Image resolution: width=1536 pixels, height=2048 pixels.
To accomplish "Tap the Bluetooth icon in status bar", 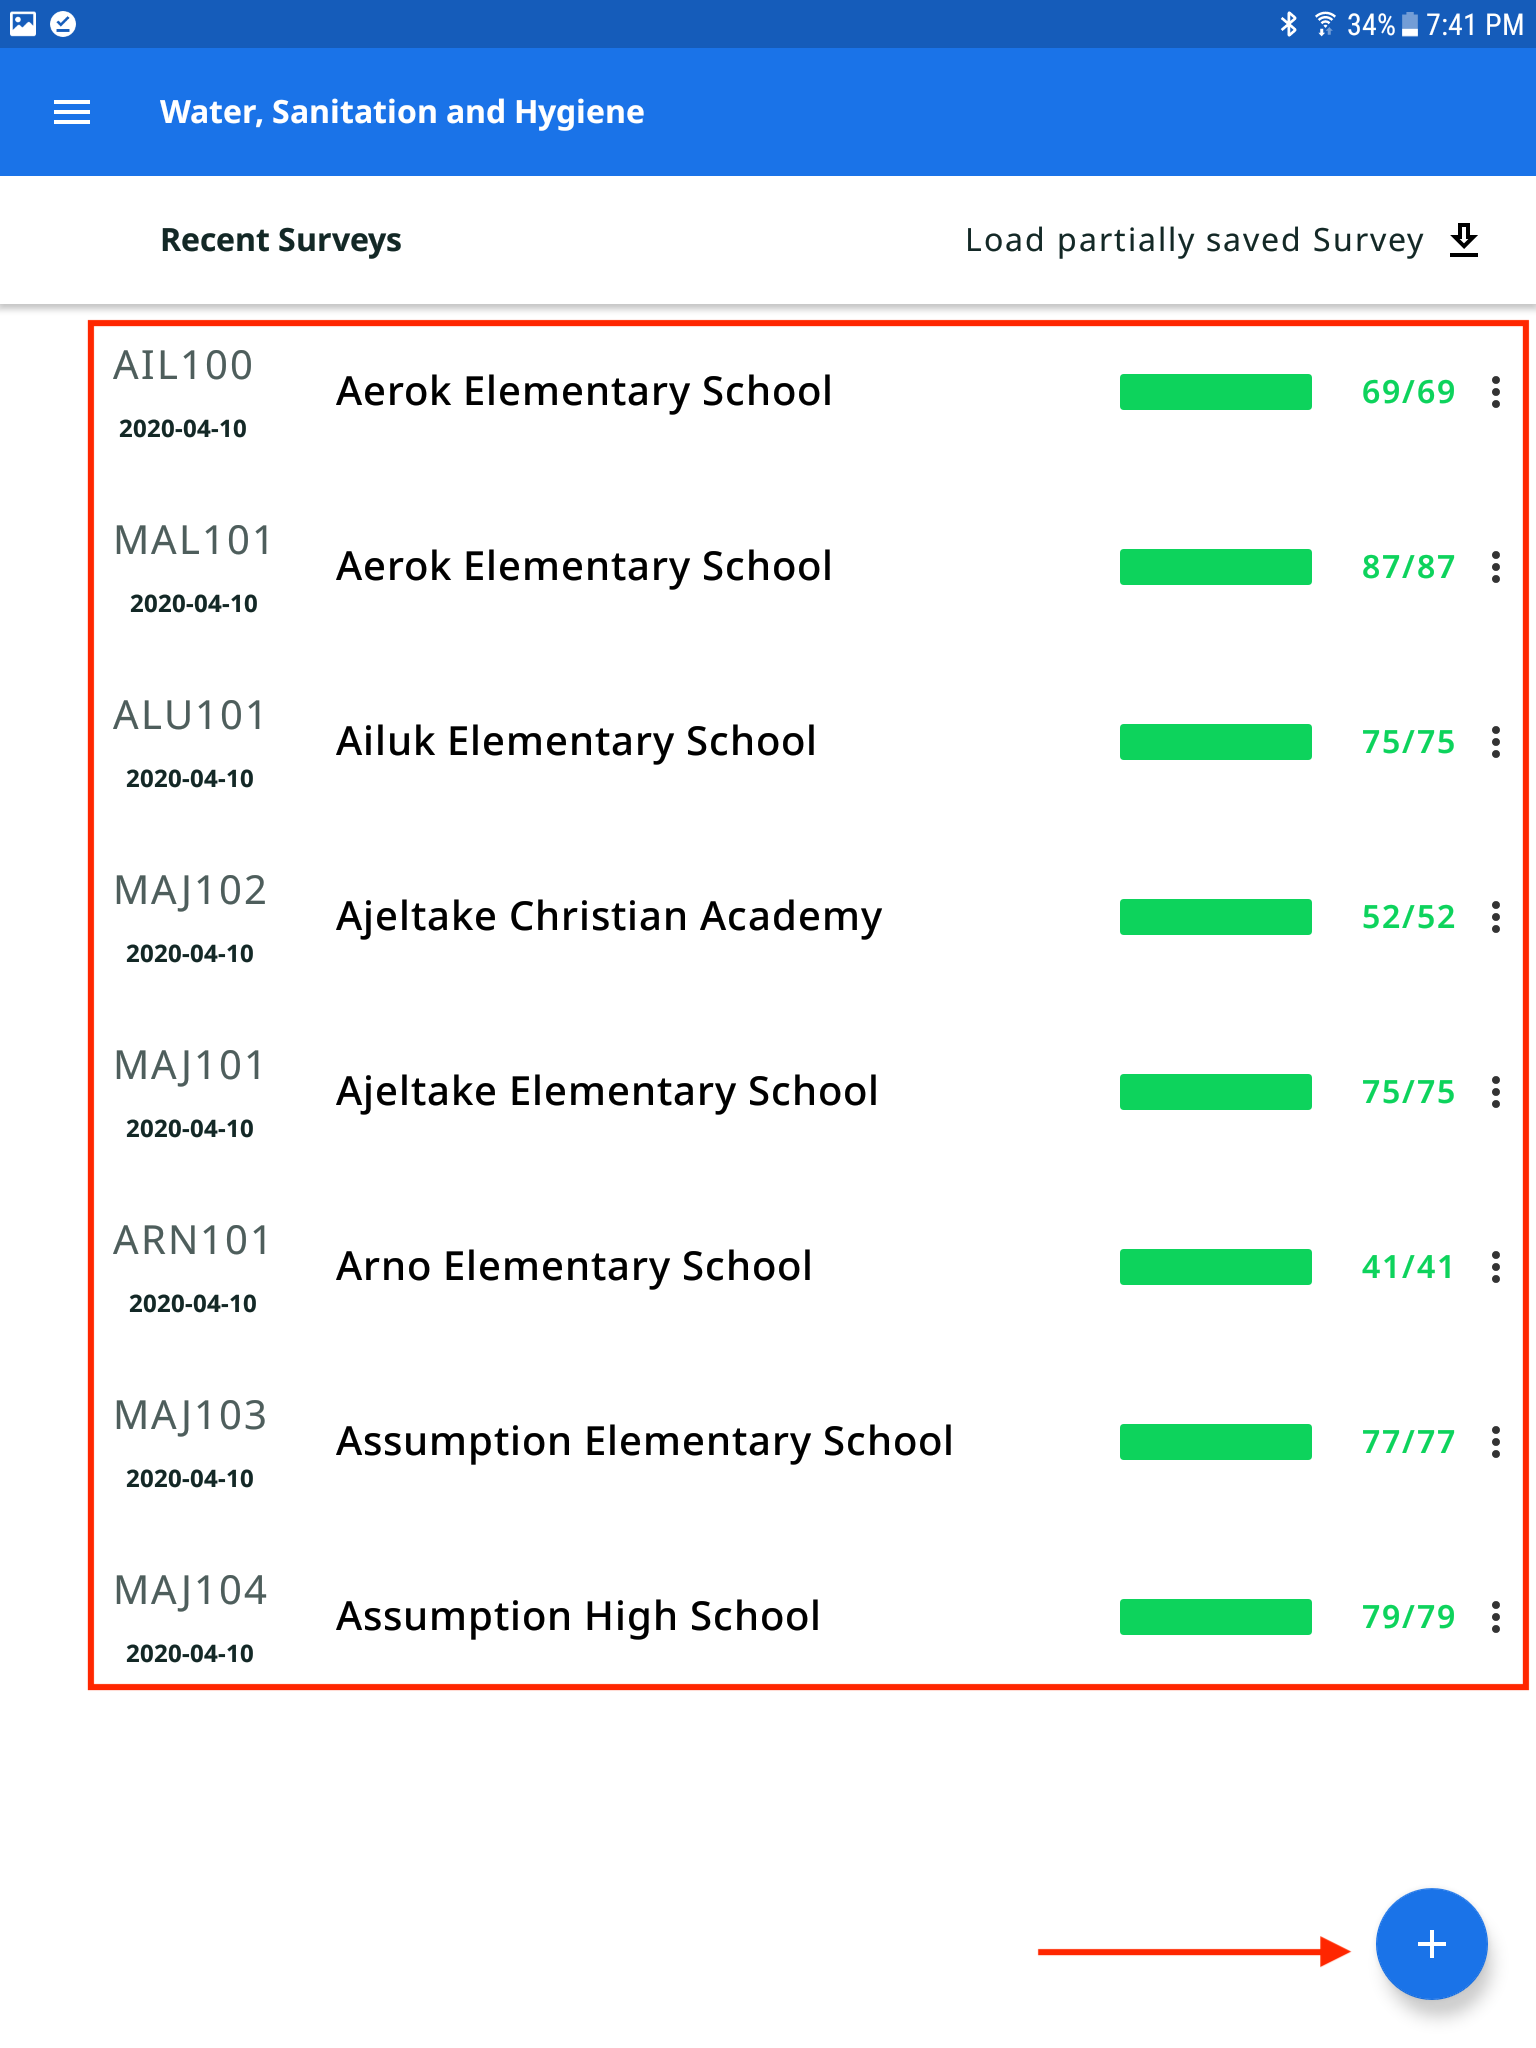I will [1289, 24].
